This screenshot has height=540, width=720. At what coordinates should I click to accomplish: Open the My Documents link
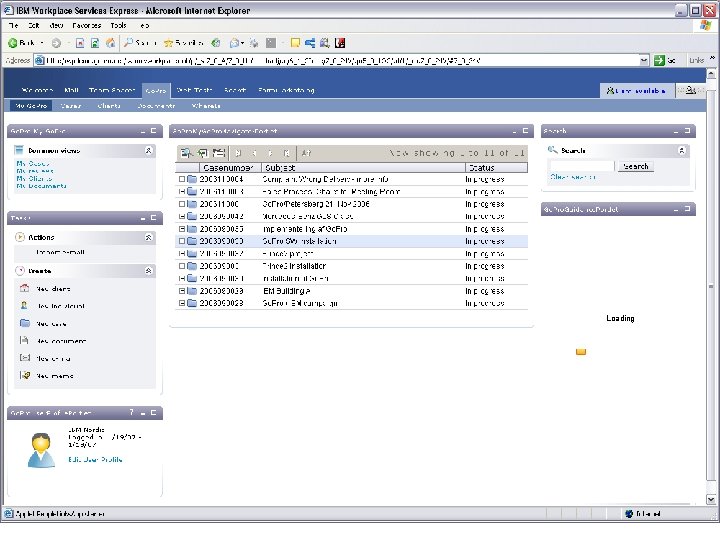41,186
